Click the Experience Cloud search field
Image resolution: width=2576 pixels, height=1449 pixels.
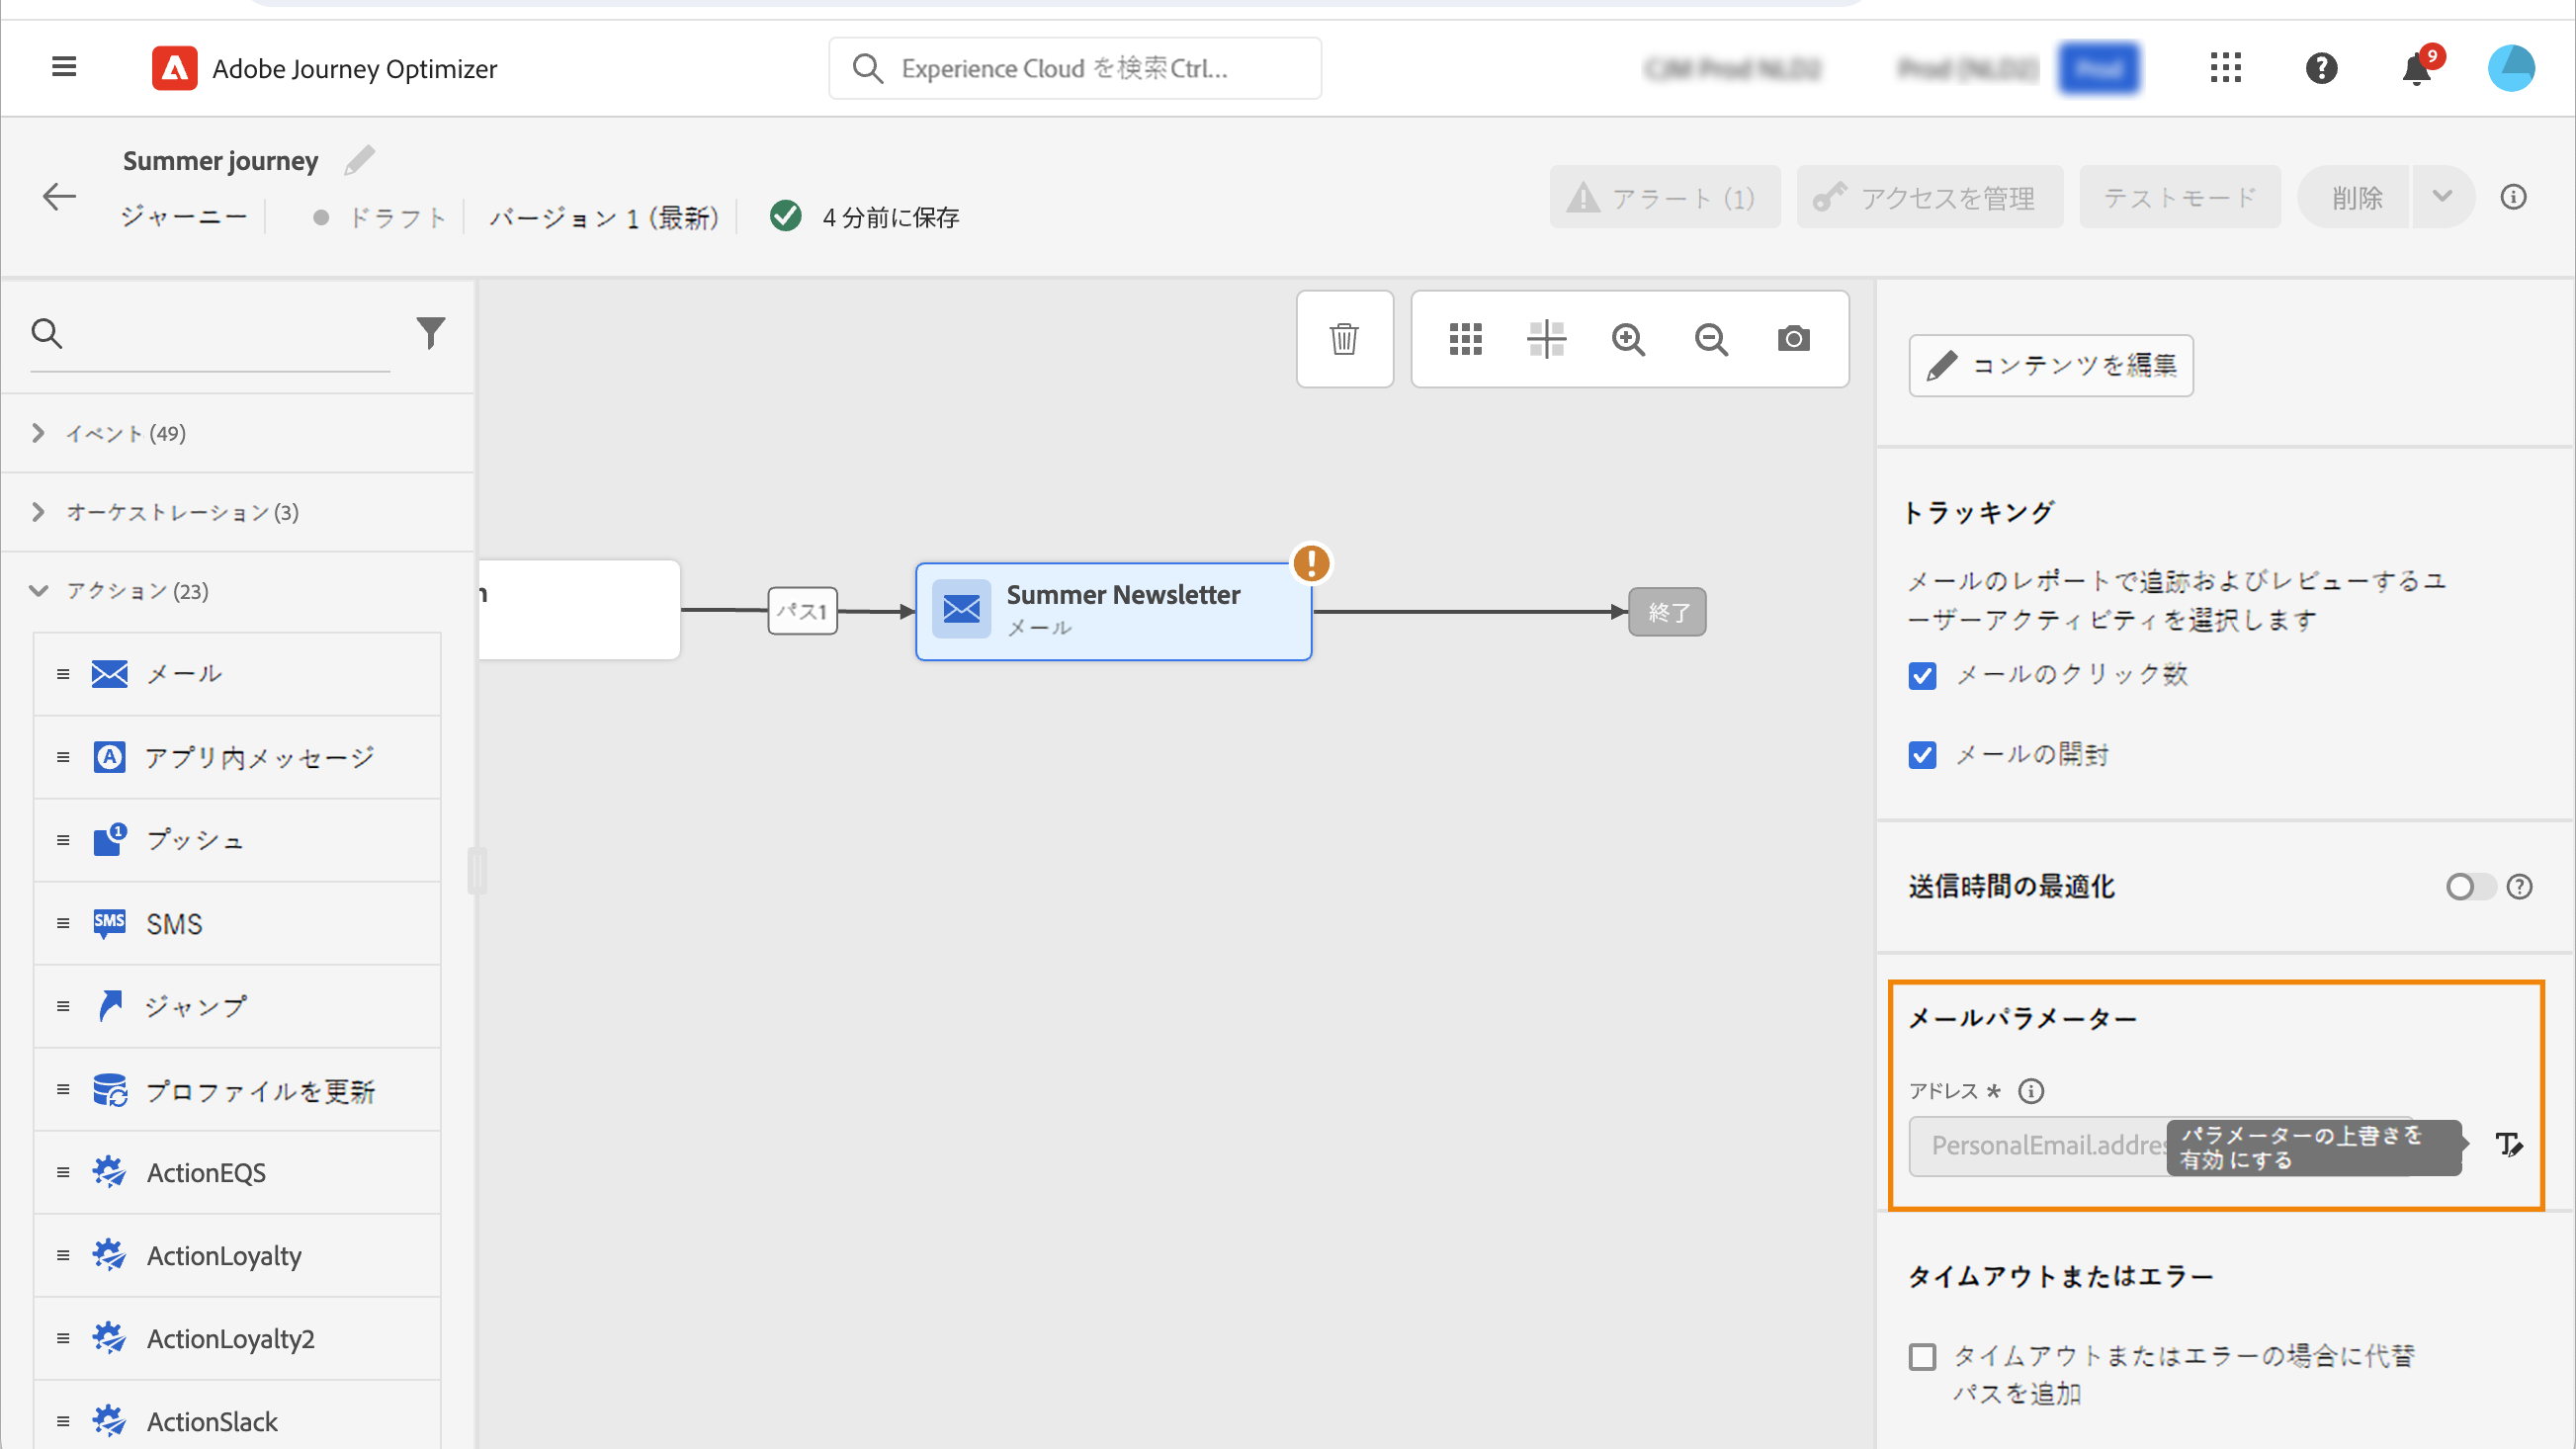pos(1075,68)
